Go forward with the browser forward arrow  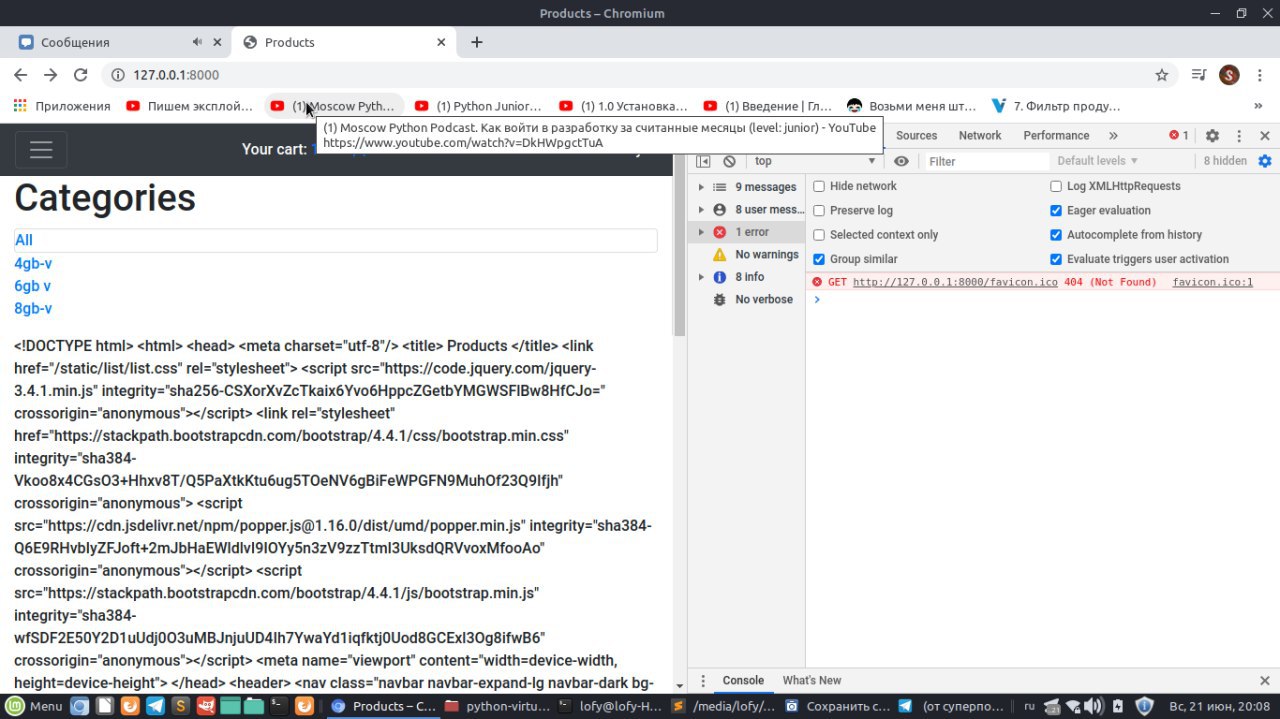point(50,75)
